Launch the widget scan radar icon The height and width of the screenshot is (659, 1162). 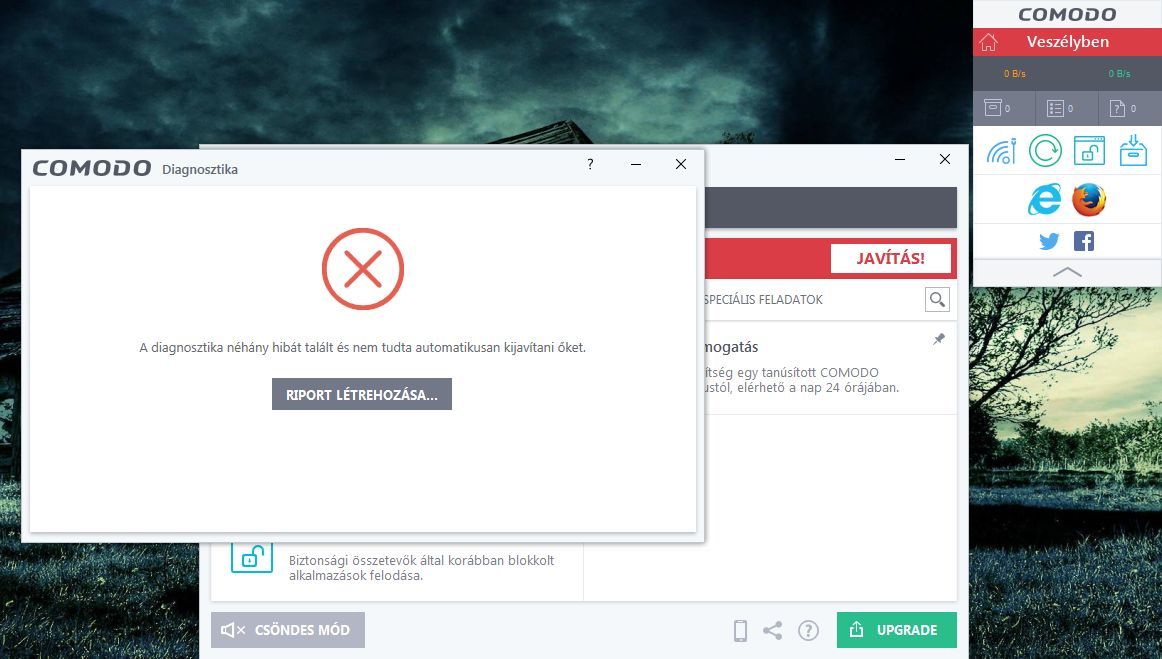click(1001, 151)
